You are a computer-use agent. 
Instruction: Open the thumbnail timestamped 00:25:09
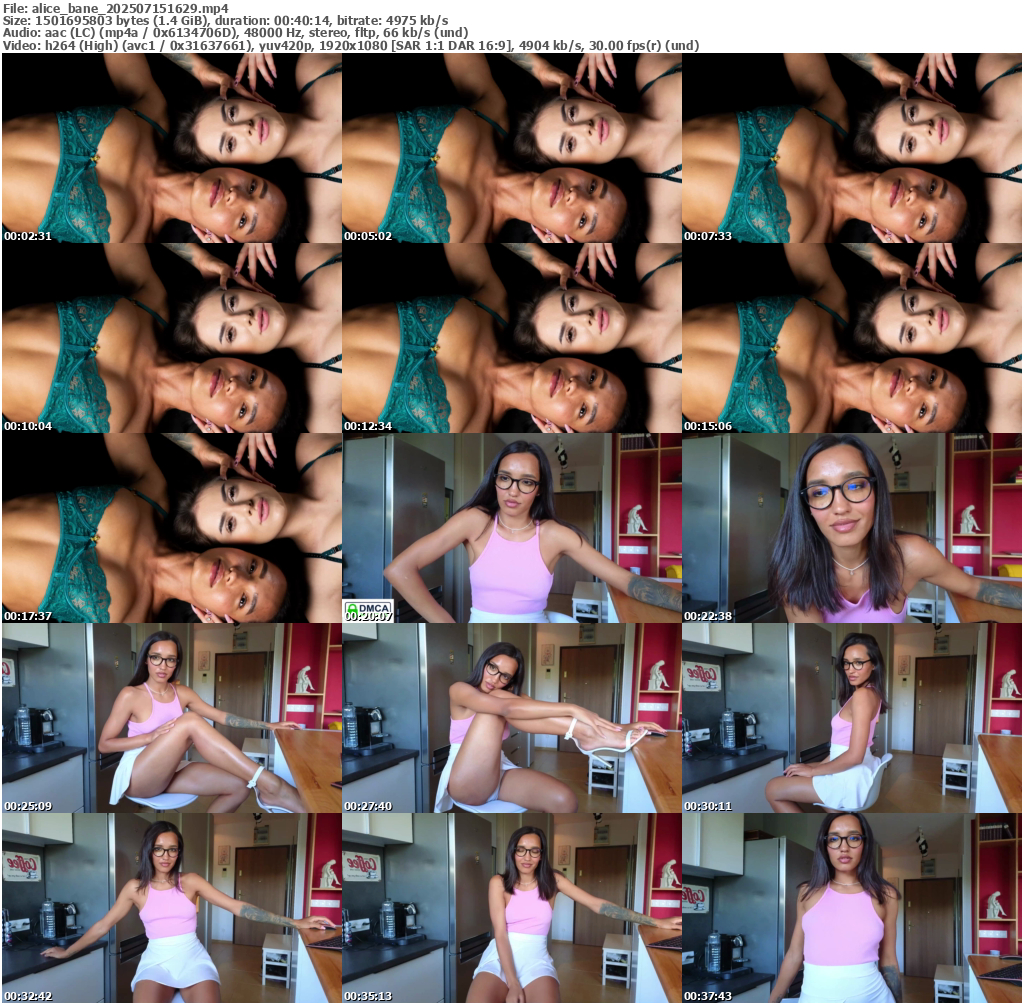pos(171,718)
